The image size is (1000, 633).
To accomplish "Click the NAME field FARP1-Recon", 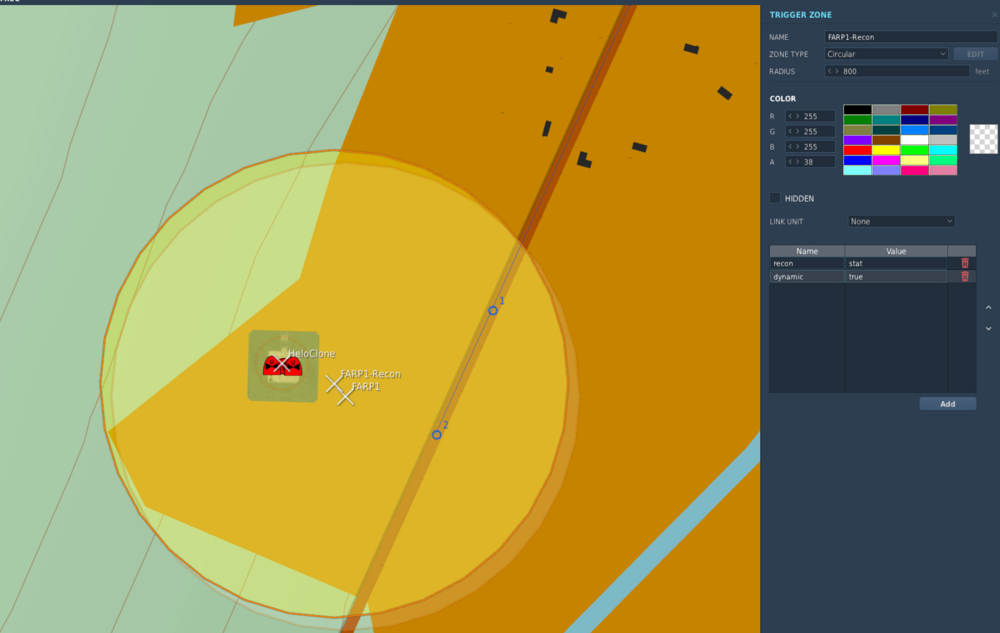I will pyautogui.click(x=910, y=37).
